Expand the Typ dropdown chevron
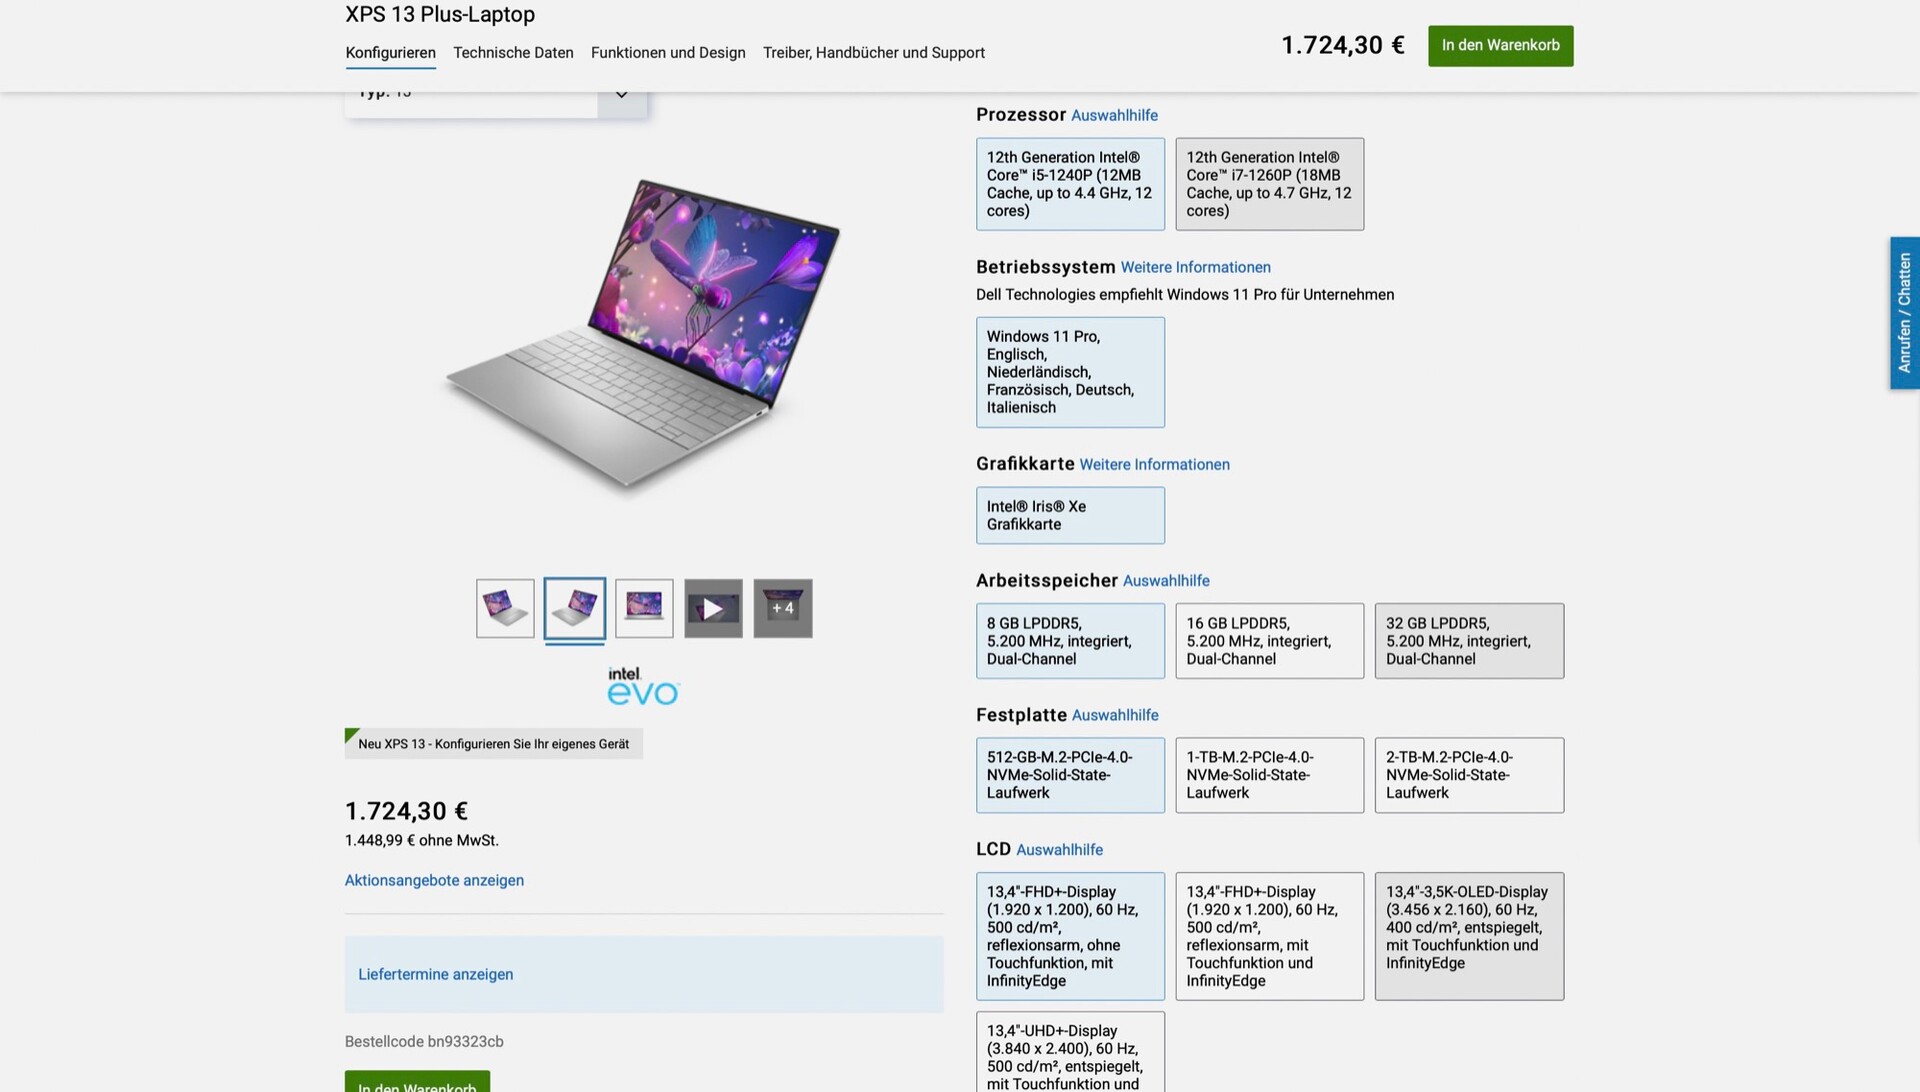1920x1092 pixels. pos(622,96)
